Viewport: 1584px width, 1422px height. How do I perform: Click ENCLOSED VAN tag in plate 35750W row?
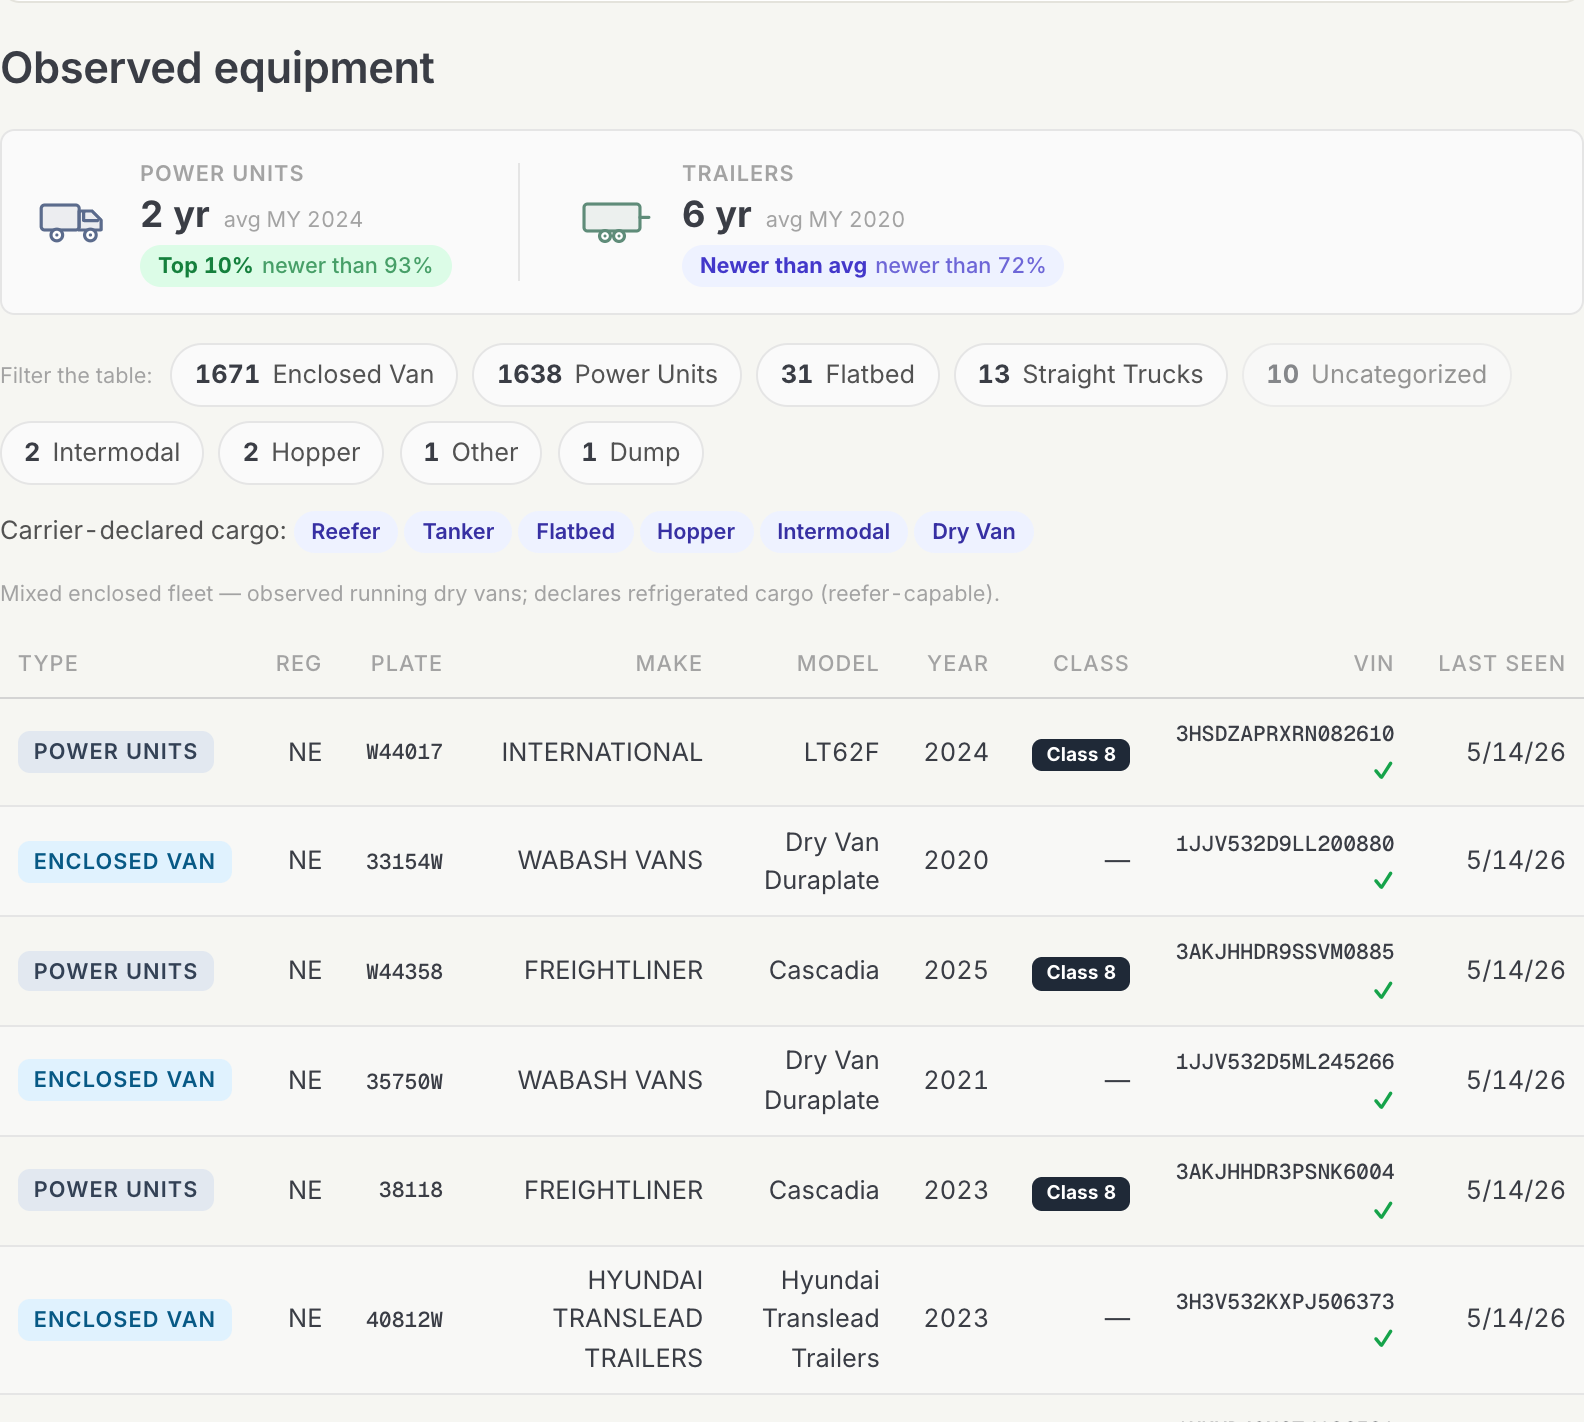[125, 1080]
